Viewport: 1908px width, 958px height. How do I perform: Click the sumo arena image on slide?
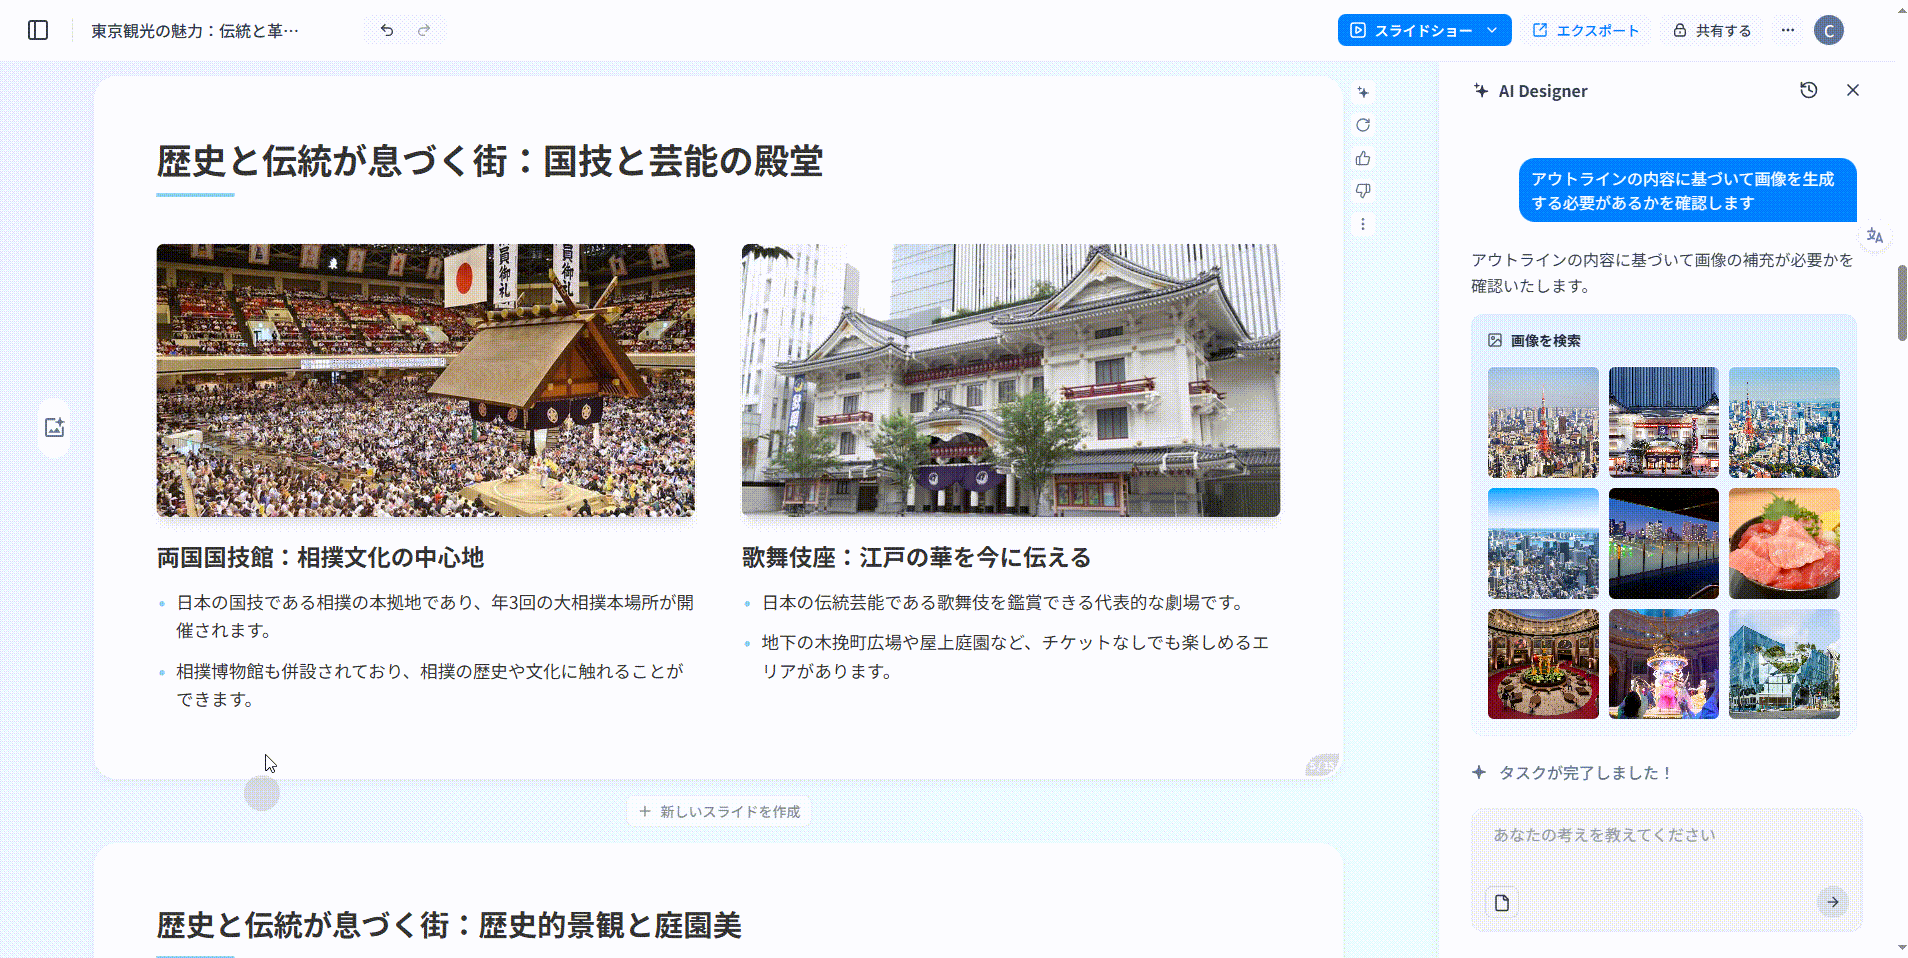tap(426, 380)
